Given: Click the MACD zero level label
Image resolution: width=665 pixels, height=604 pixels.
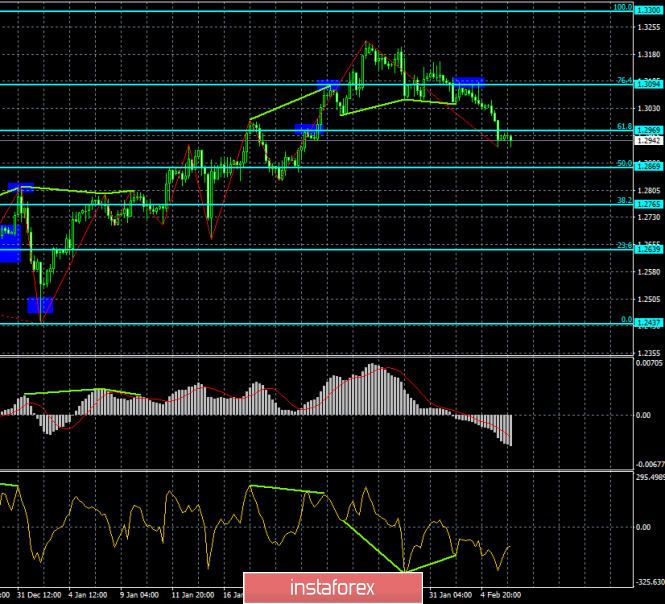Looking at the screenshot, I should coord(643,415).
